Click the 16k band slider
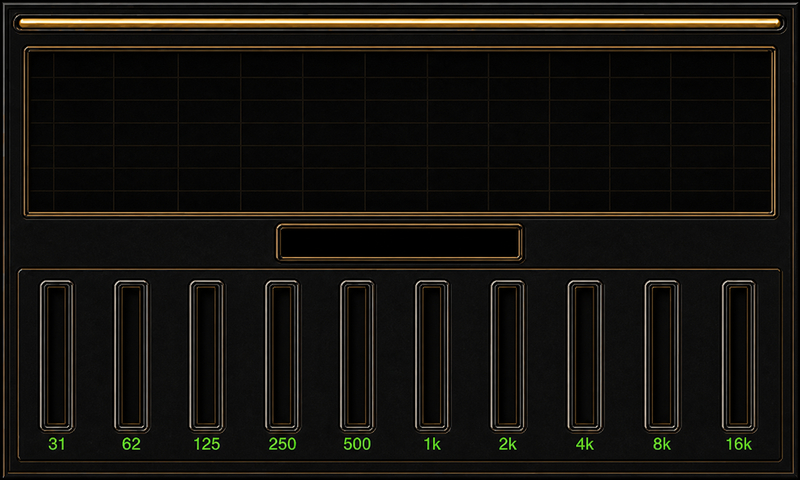Viewport: 800px width, 480px height. (739, 356)
